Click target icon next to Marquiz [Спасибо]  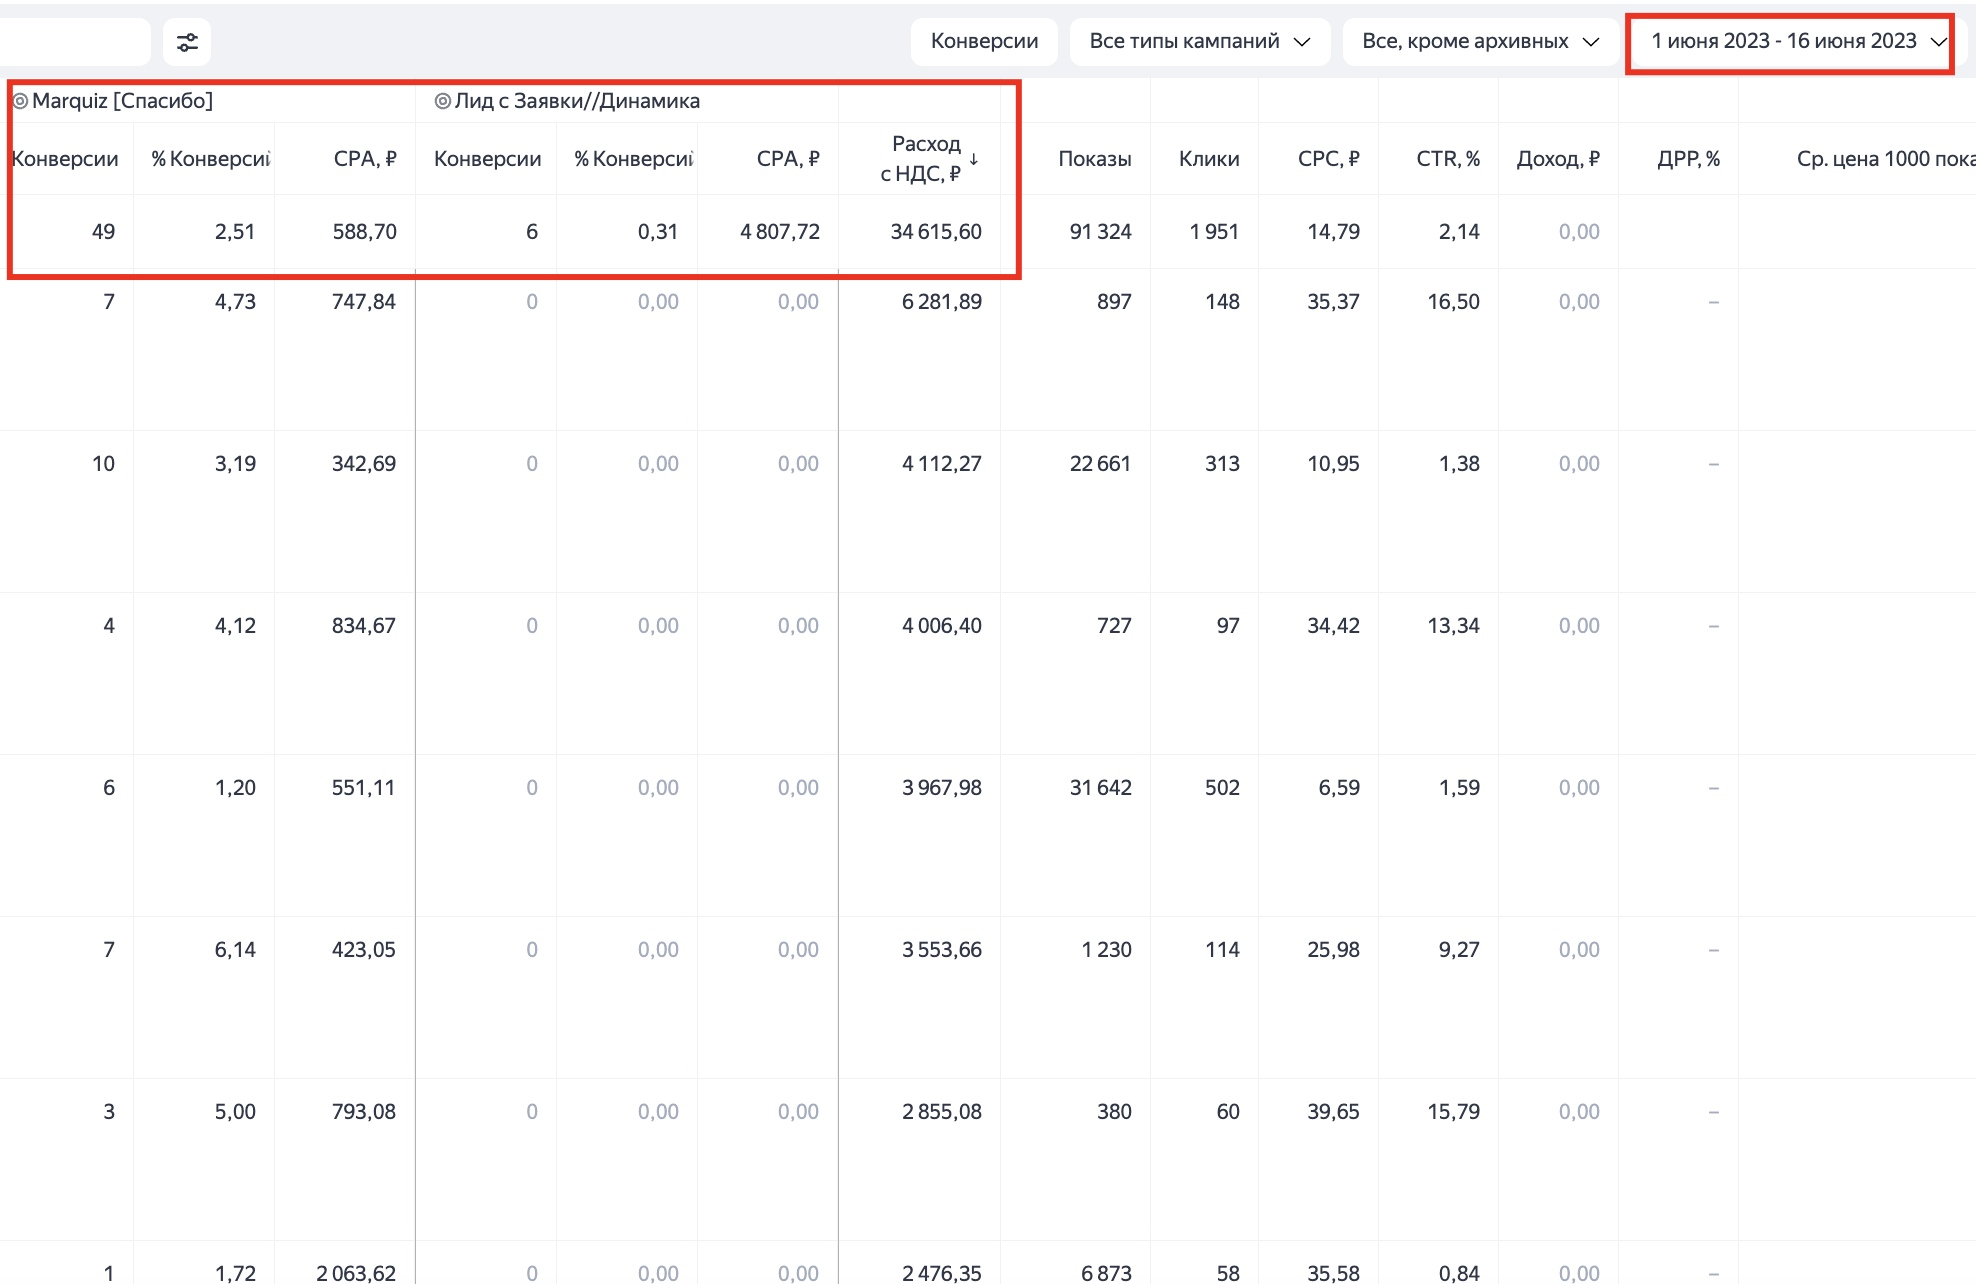(20, 101)
